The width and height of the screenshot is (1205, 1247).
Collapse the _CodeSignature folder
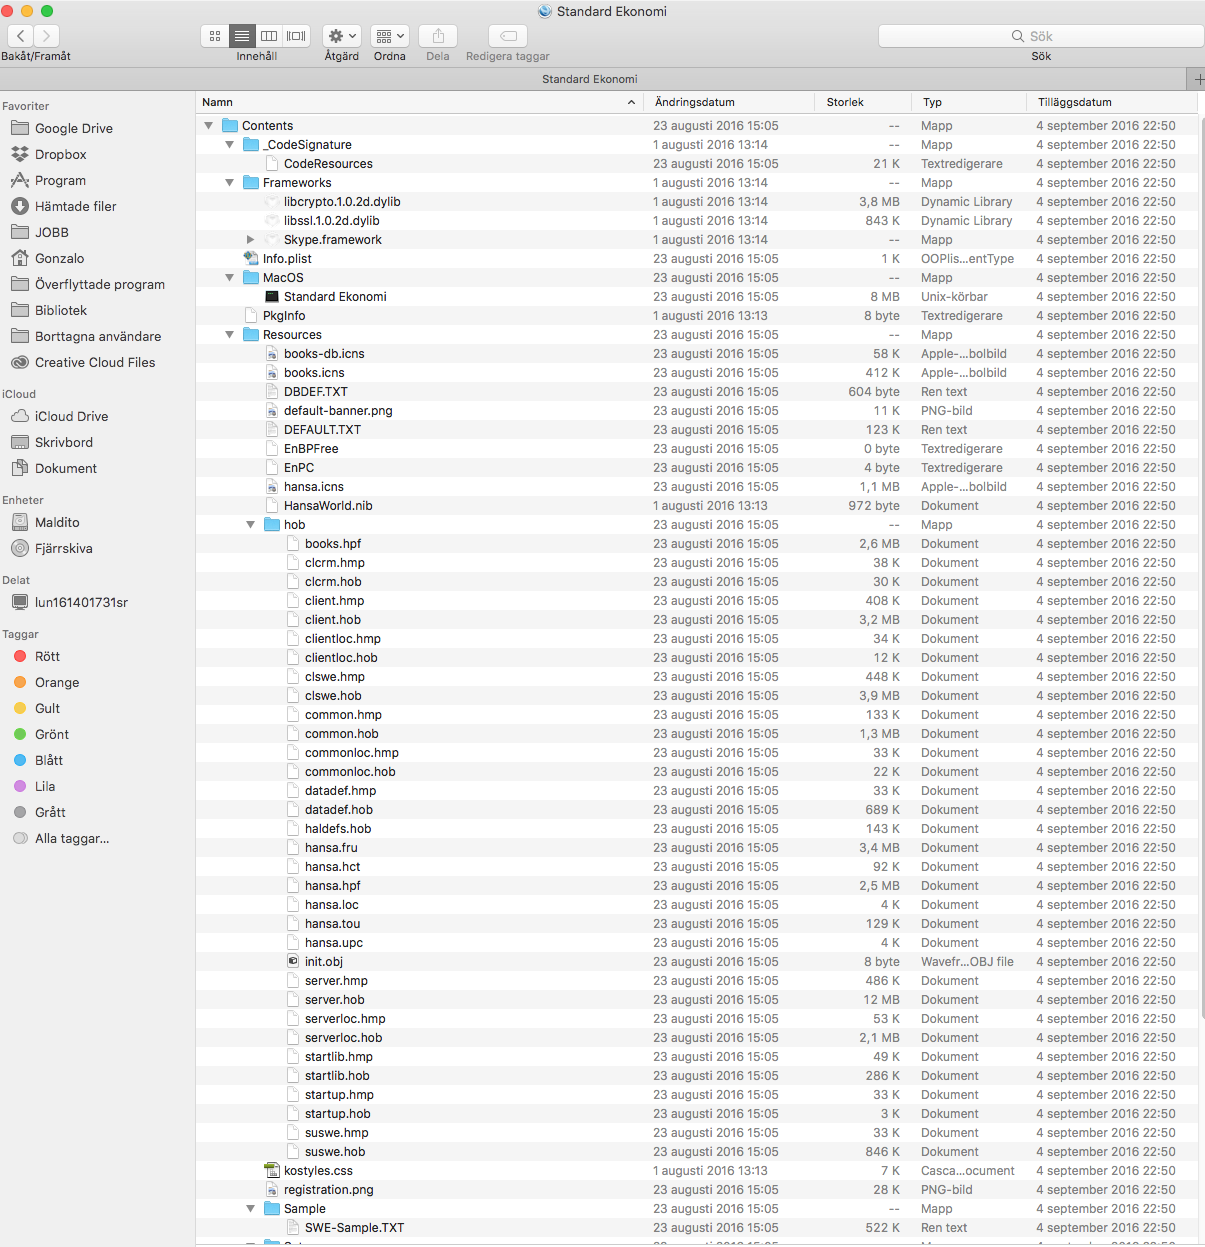(x=230, y=145)
